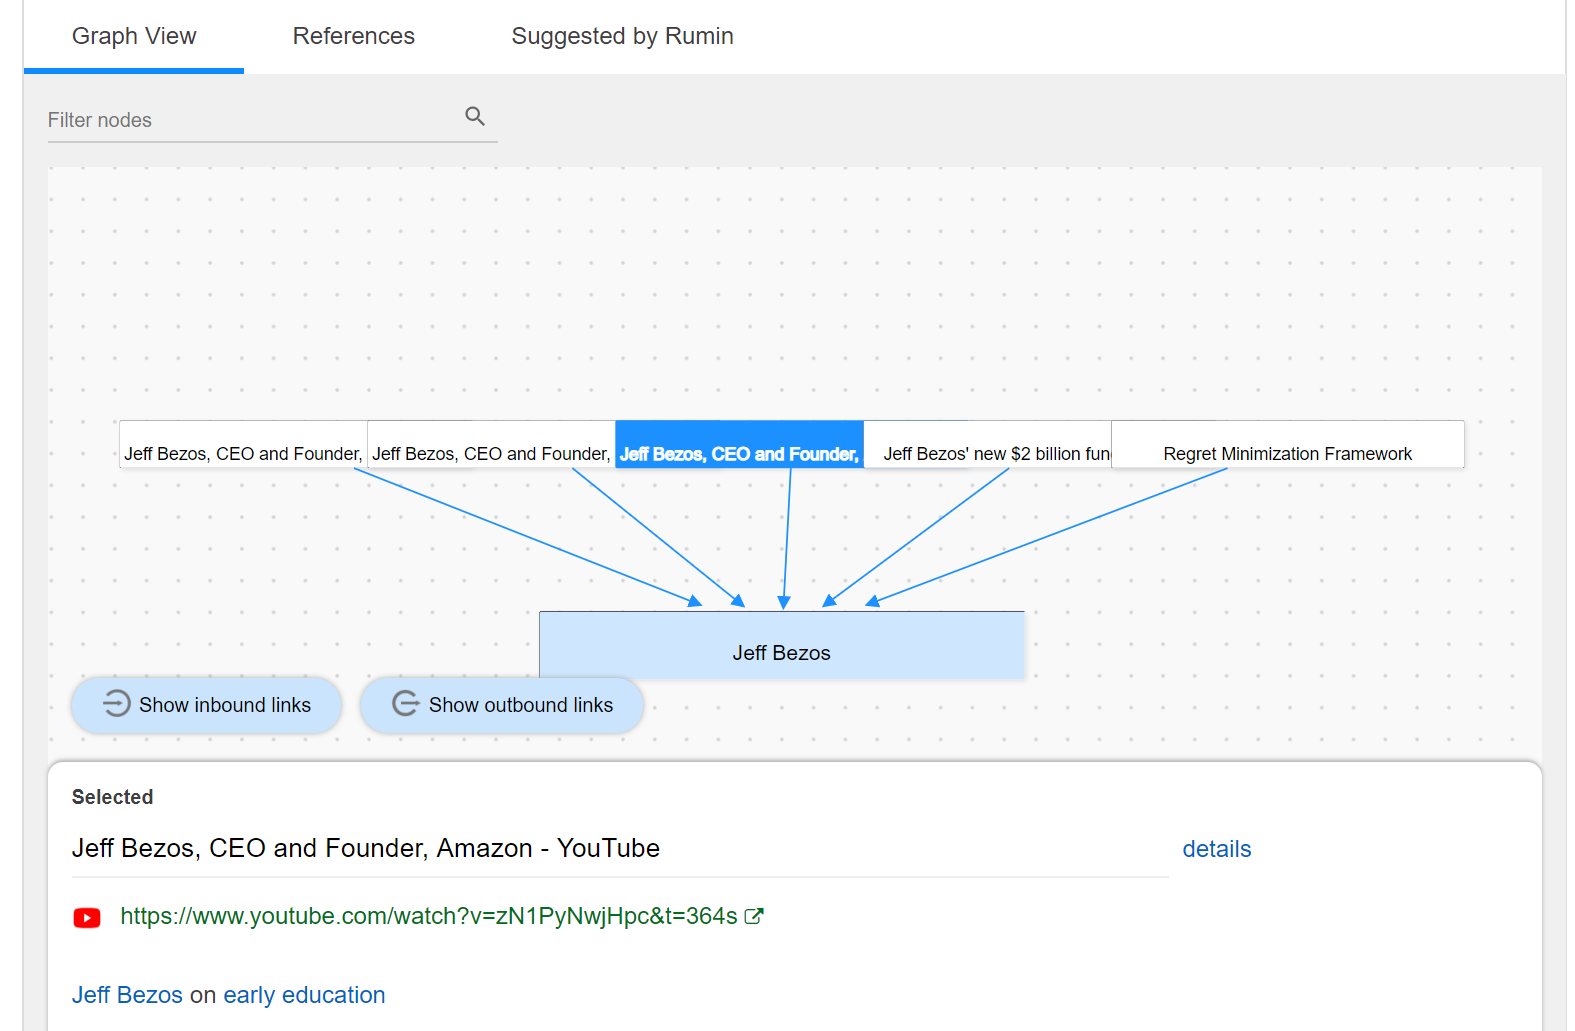Click the outbound links arrow icon
This screenshot has height=1031, width=1575.
click(x=405, y=704)
